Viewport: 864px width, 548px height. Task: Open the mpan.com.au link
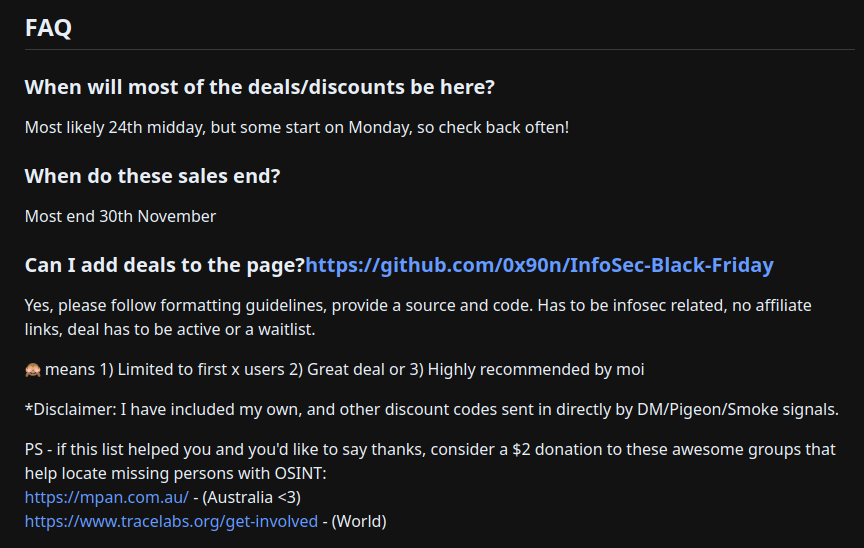pyautogui.click(x=106, y=497)
